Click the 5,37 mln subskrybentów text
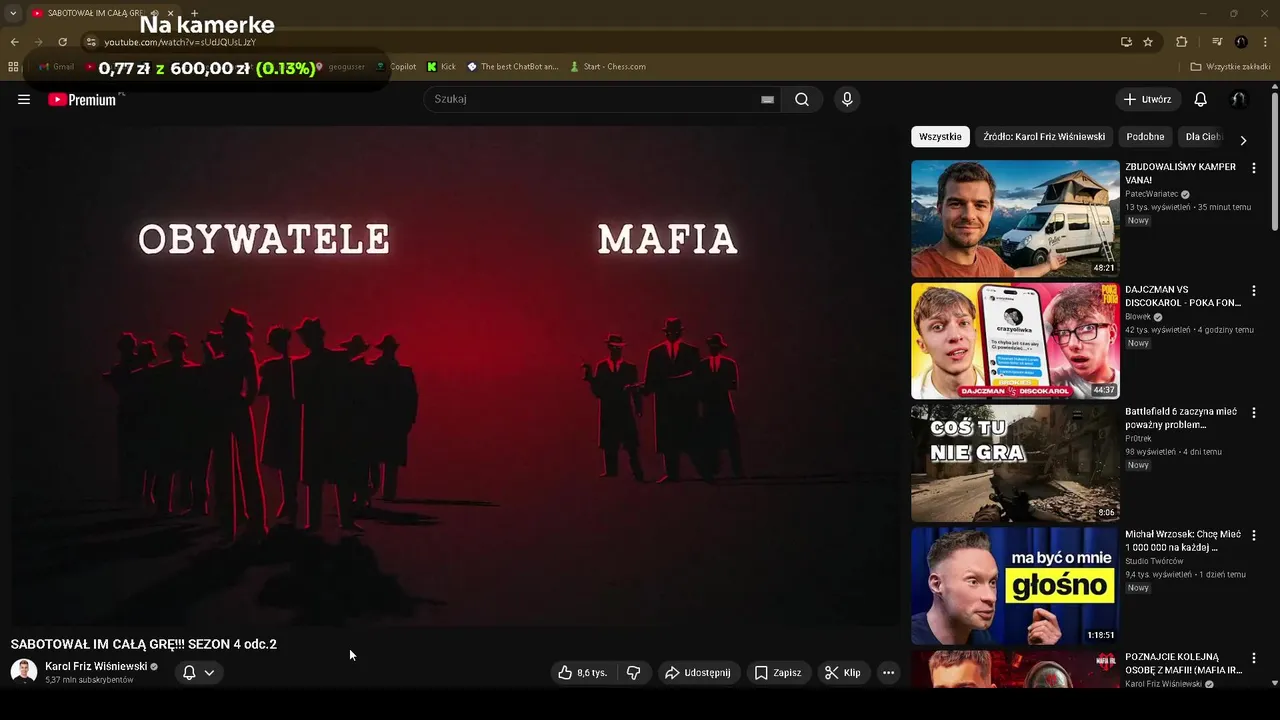Viewport: 1280px width, 720px height. 89,680
